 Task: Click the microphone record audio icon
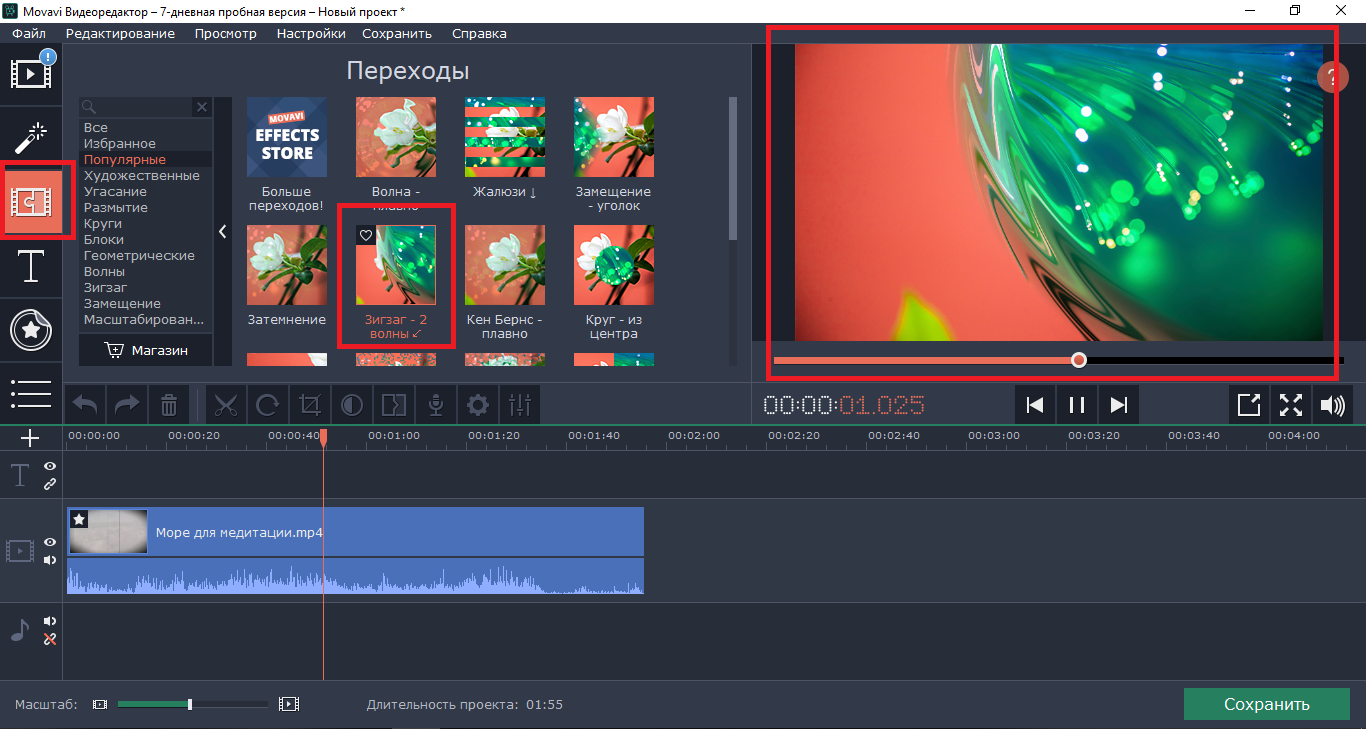pos(436,405)
